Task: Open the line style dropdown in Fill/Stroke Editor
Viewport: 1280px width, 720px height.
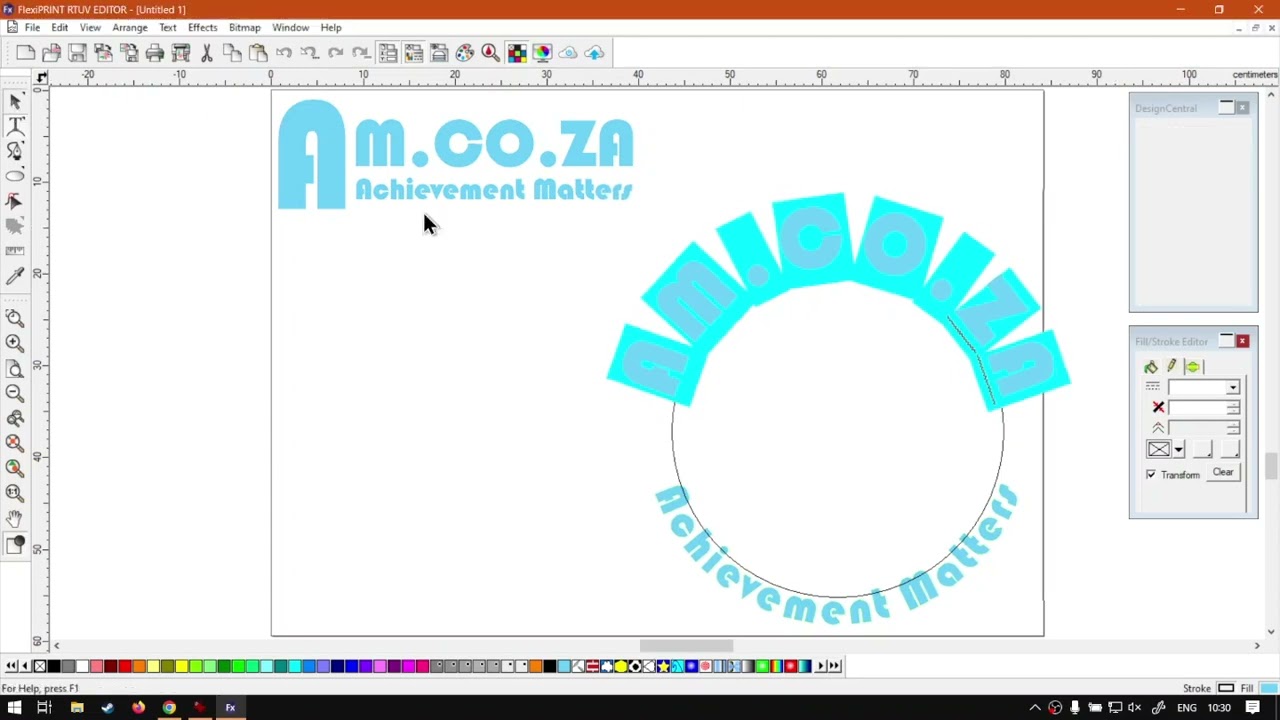Action: coord(1233,387)
